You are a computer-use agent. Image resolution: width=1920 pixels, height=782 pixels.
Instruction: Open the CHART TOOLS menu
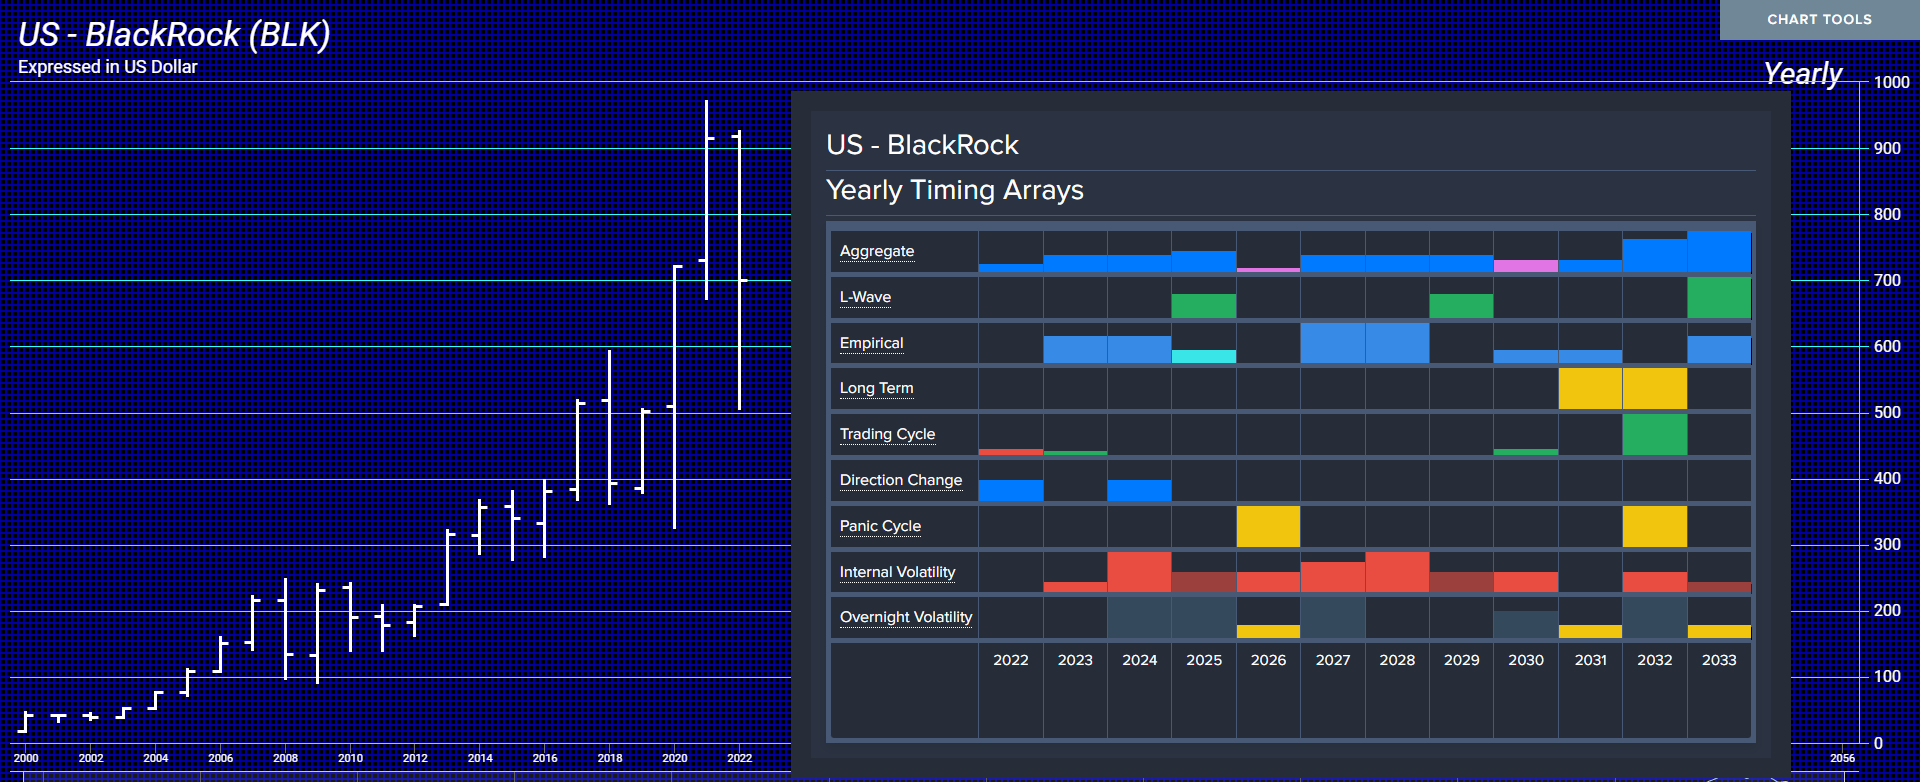[1819, 19]
